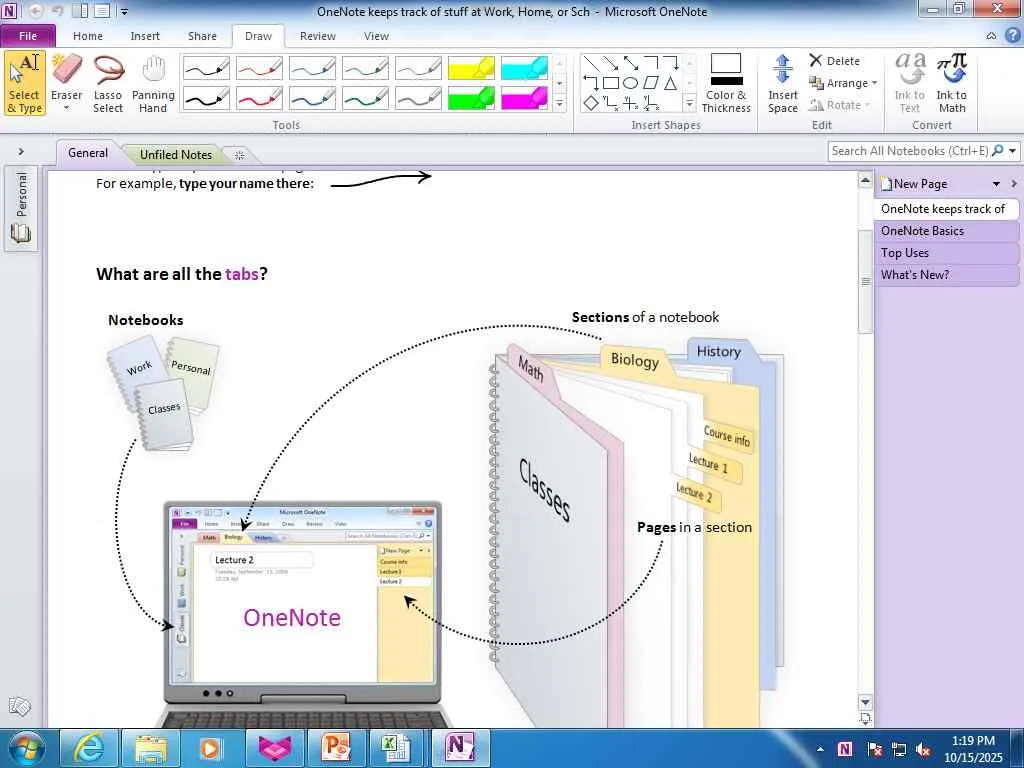Click the Ink to Text button

tap(910, 84)
